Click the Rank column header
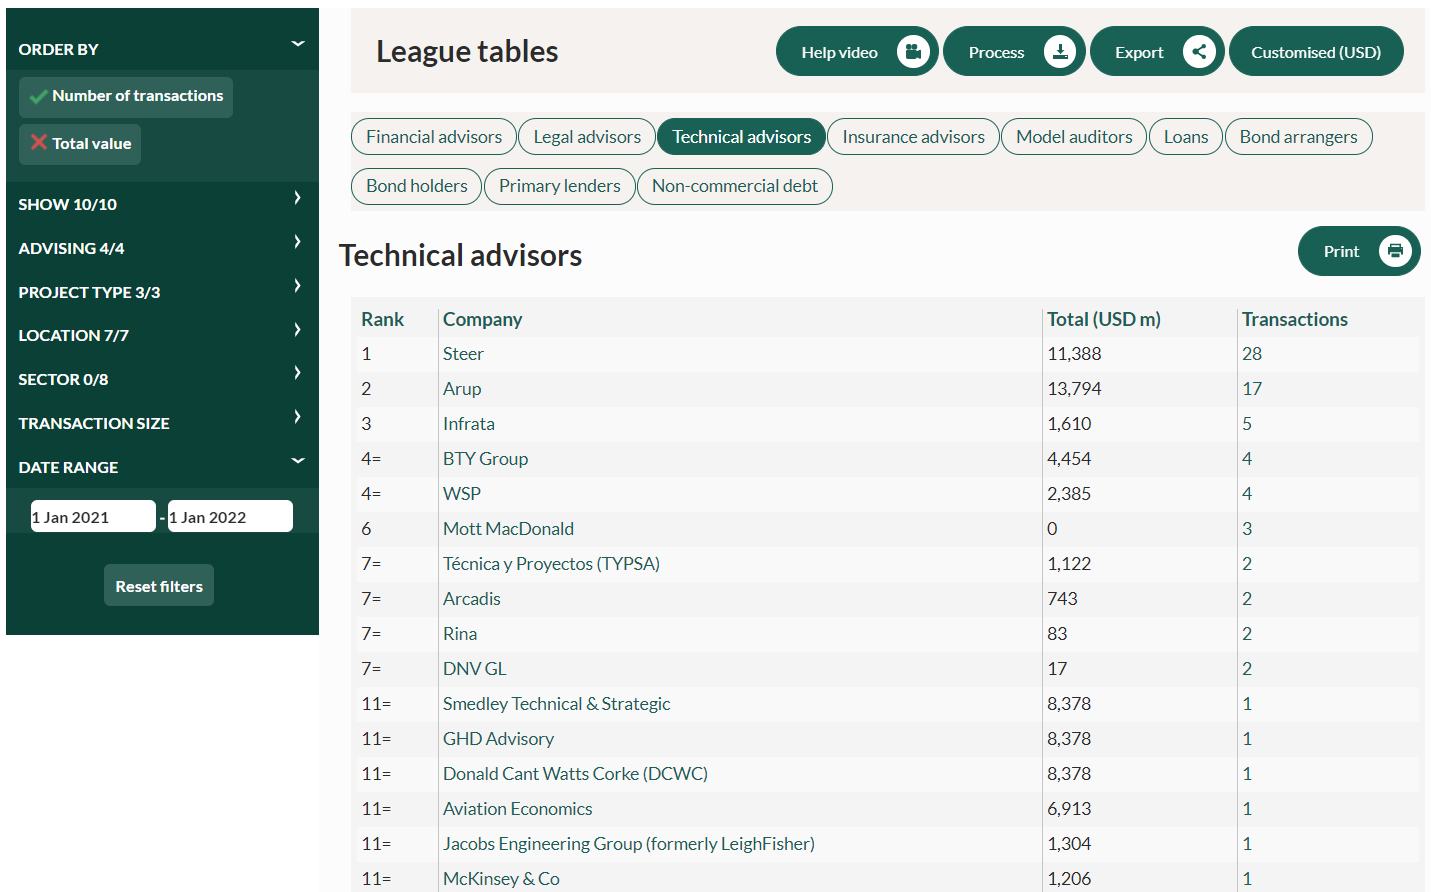 383,319
